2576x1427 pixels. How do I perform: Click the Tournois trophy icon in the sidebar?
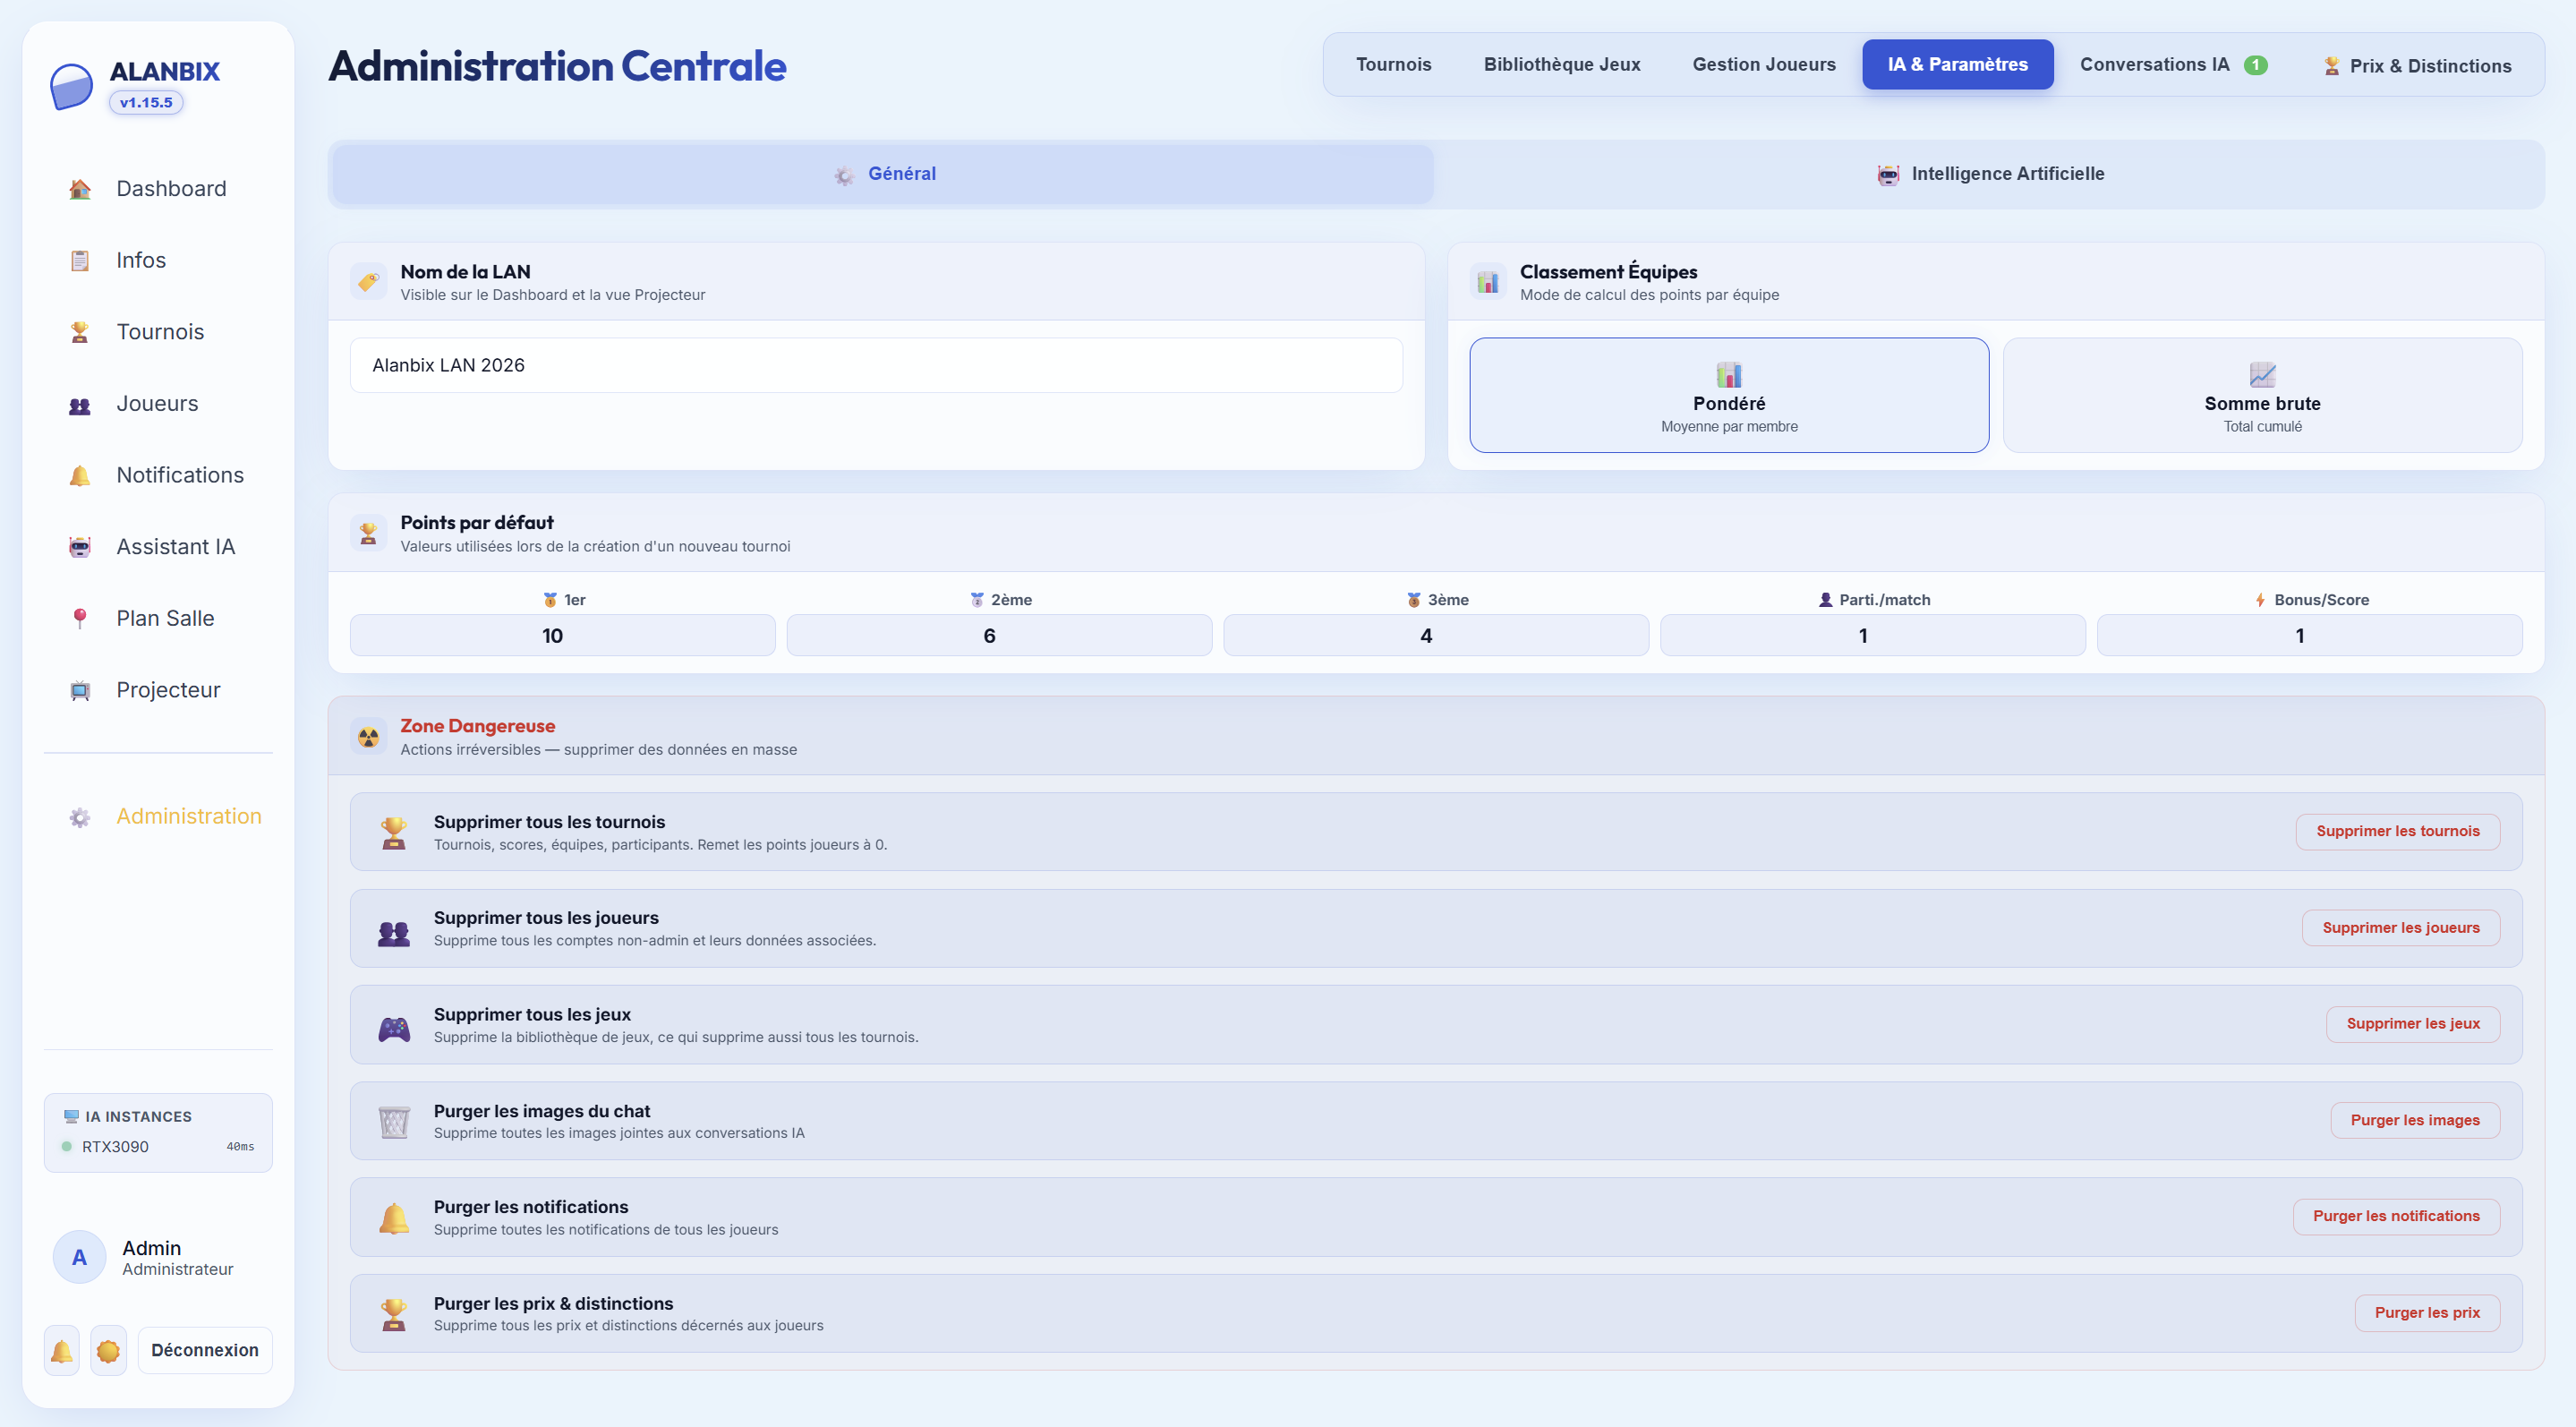[80, 332]
